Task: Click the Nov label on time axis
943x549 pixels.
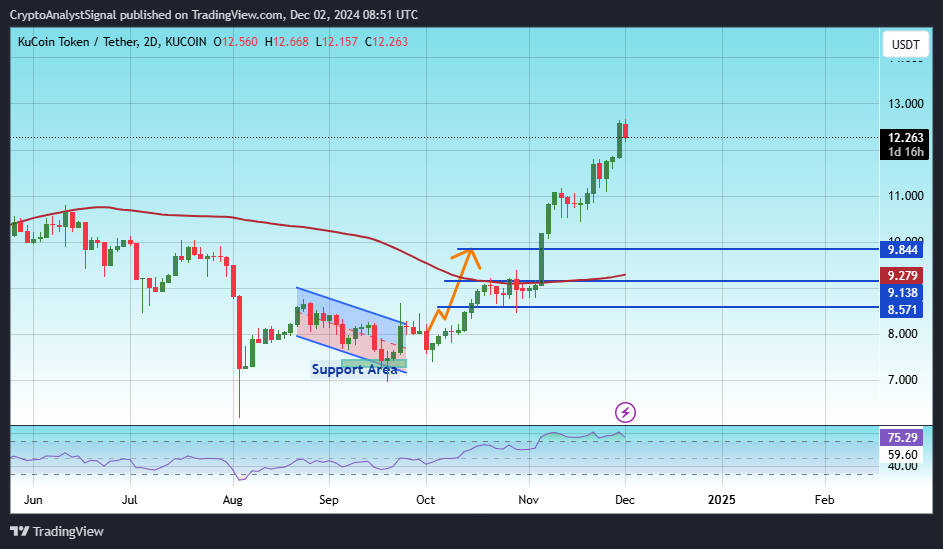Action: click(x=529, y=500)
